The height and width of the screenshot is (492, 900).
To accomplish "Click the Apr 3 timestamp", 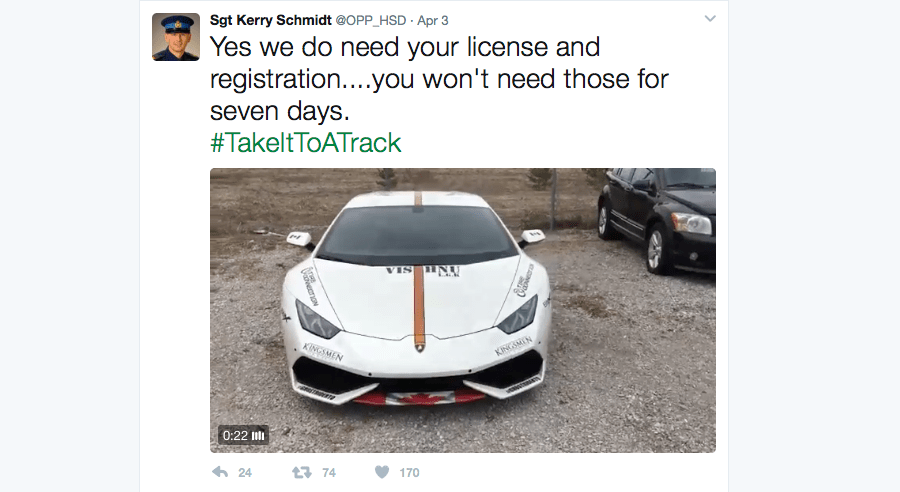I will click(x=433, y=21).
